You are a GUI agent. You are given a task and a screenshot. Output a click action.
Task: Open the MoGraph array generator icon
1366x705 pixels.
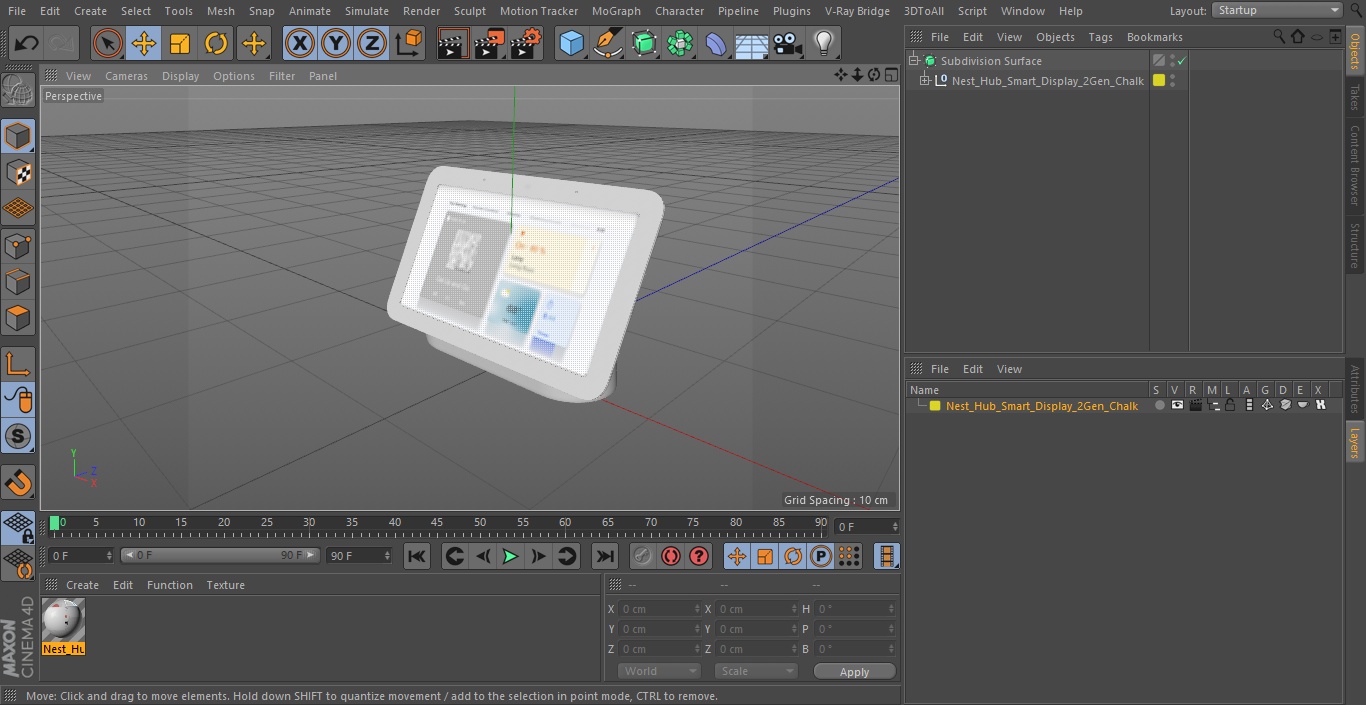680,44
